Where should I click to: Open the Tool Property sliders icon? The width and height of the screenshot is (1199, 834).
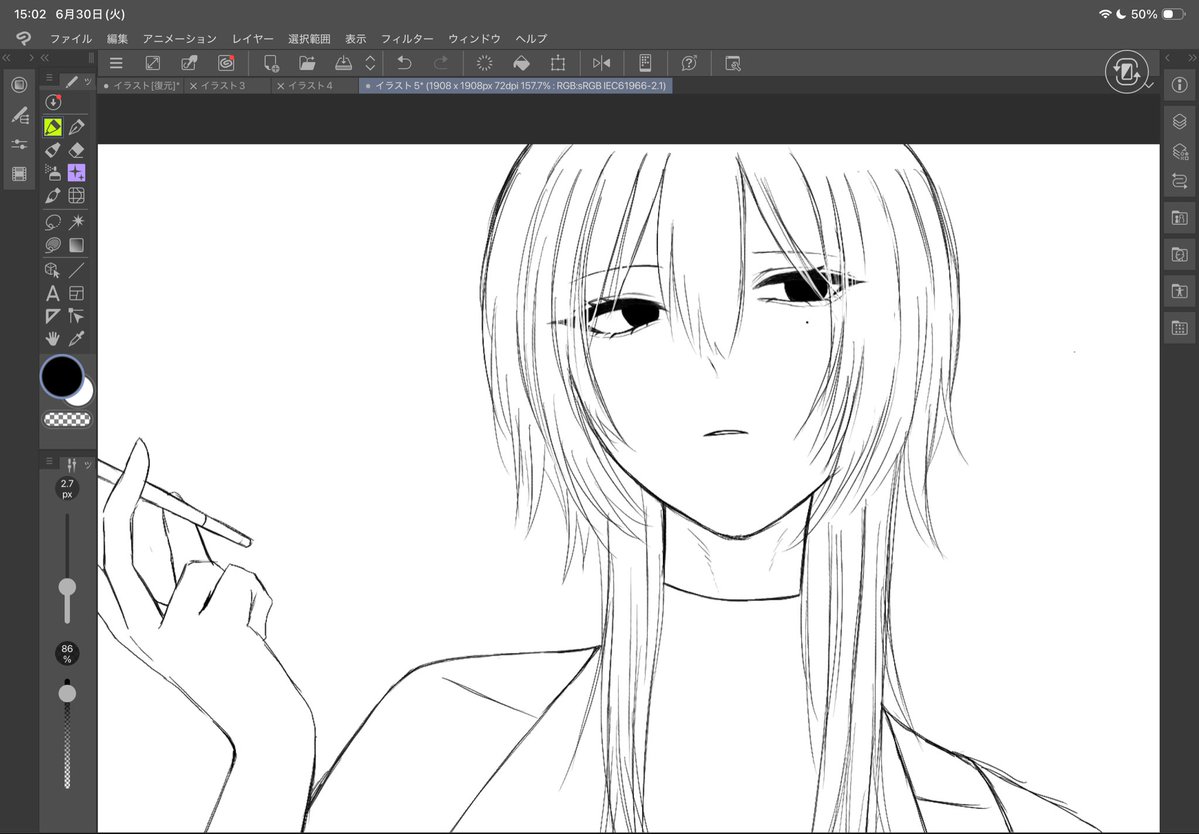tap(20, 144)
